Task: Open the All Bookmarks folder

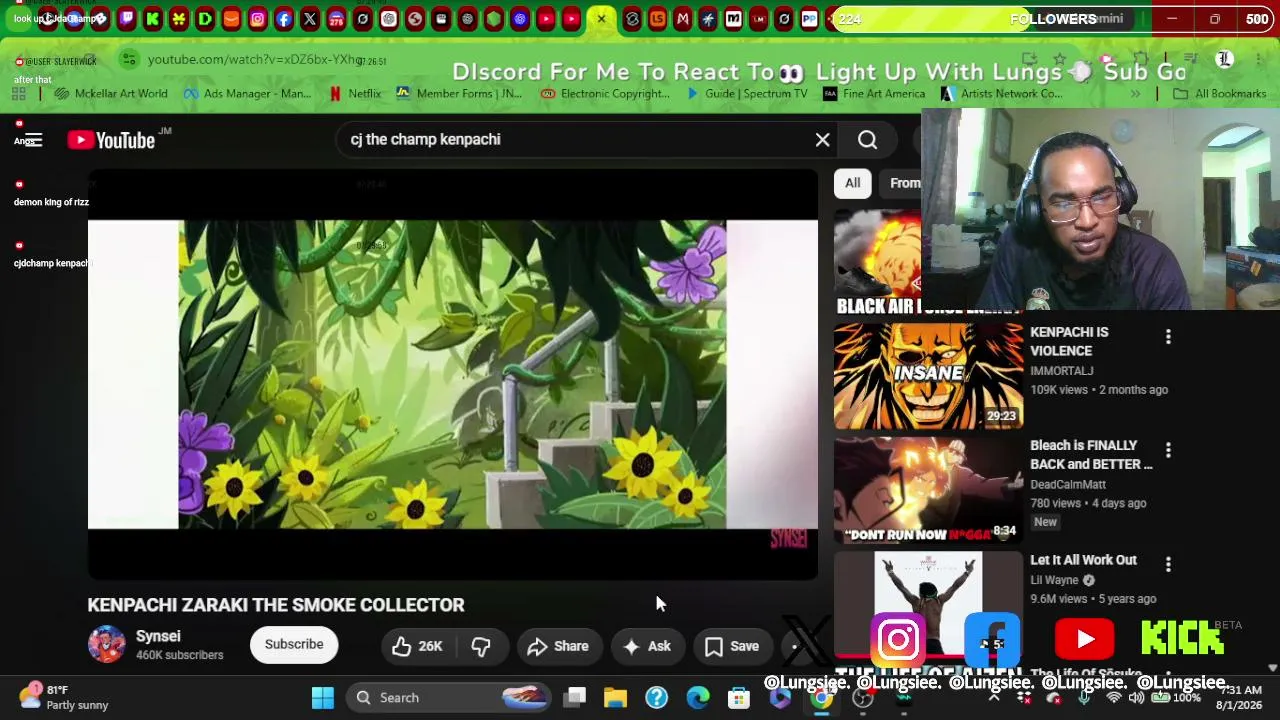Action: [1220, 94]
